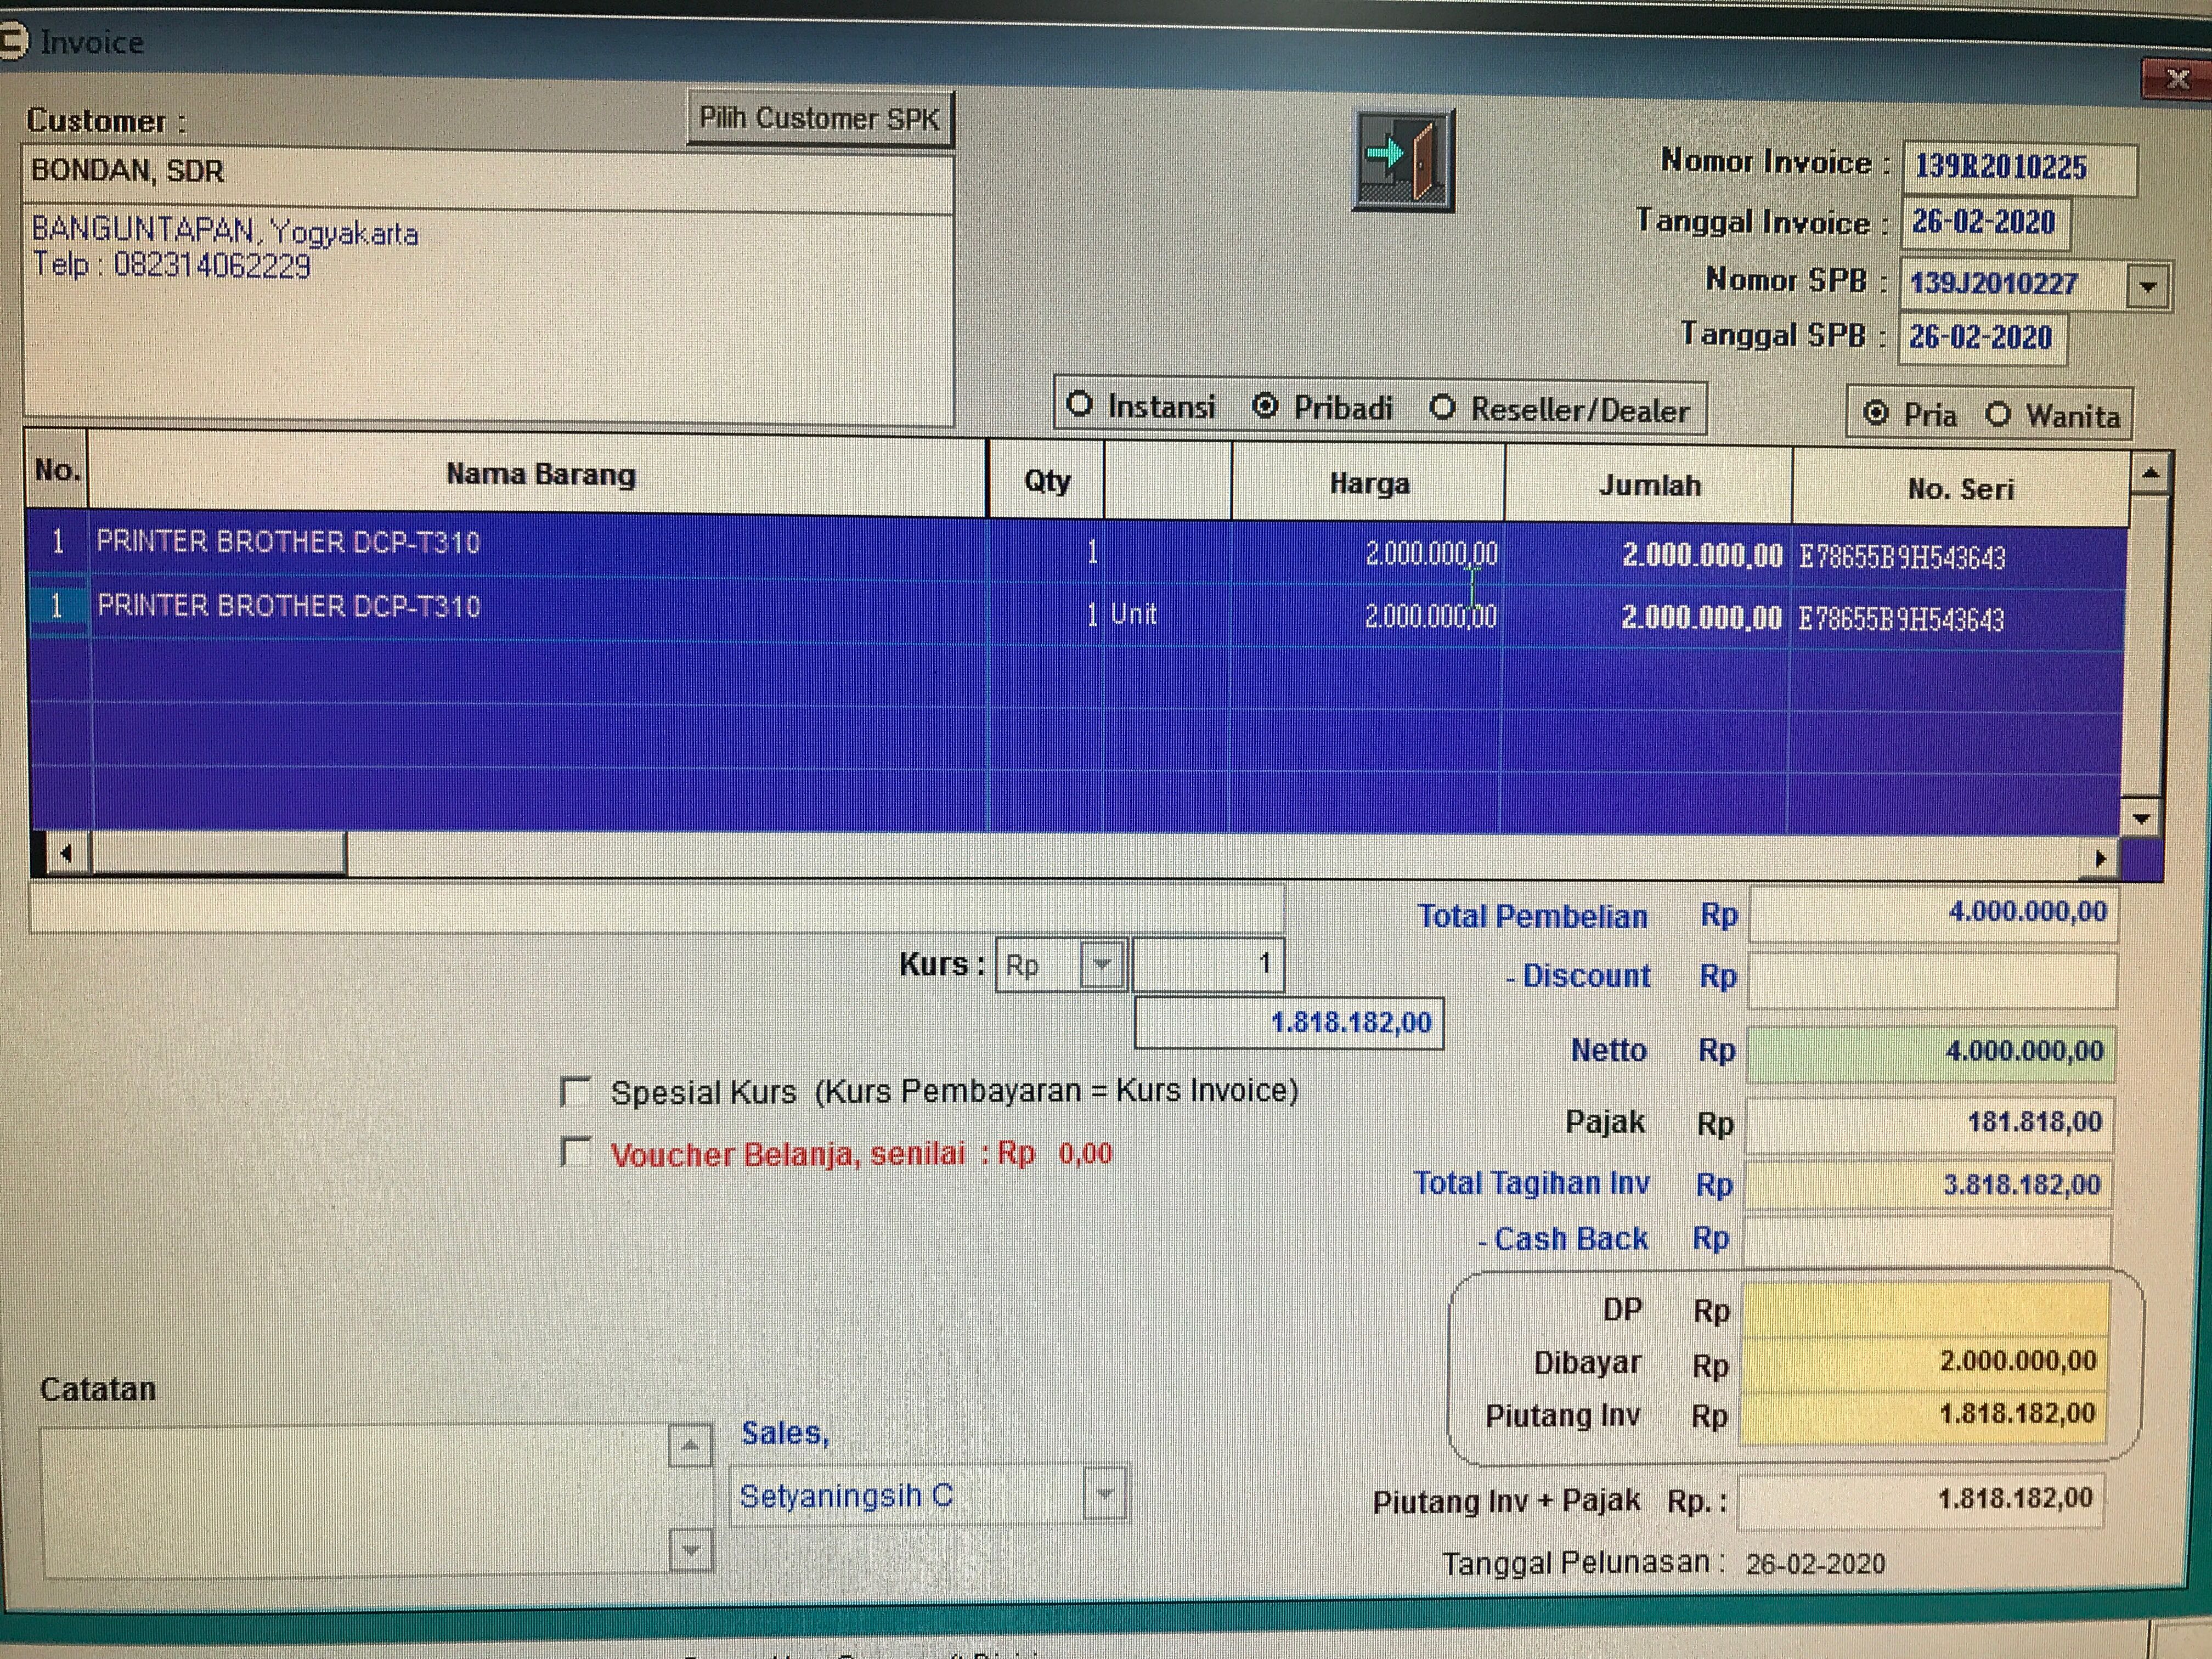
Task: Expand the Kurs currency dropdown
Action: (x=1102, y=965)
